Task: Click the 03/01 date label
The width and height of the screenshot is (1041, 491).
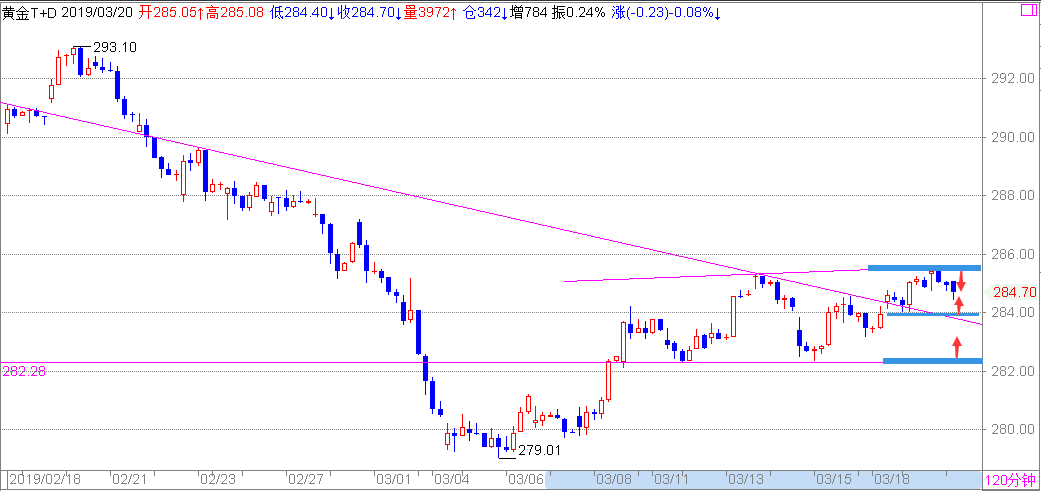Action: click(x=392, y=479)
